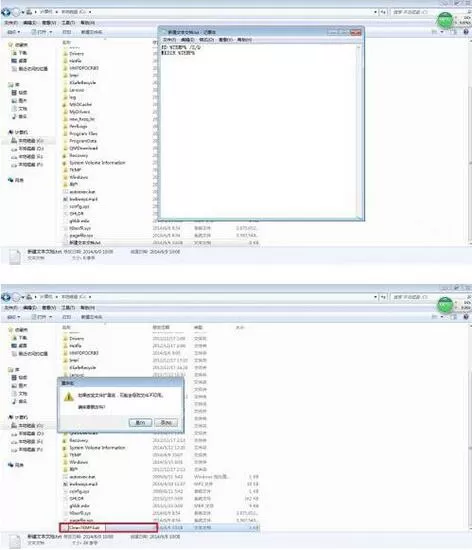Sort by 修改日期 column in the Explorer with the rename dialog
Image resolution: width=472 pixels, height=550 pixels.
(x=161, y=327)
